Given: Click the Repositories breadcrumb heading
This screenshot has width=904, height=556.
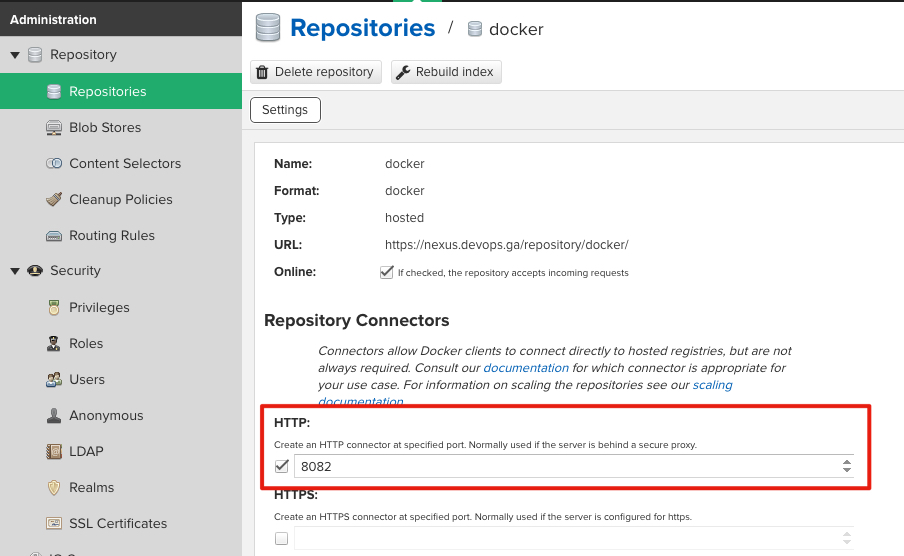Looking at the screenshot, I should [x=363, y=28].
